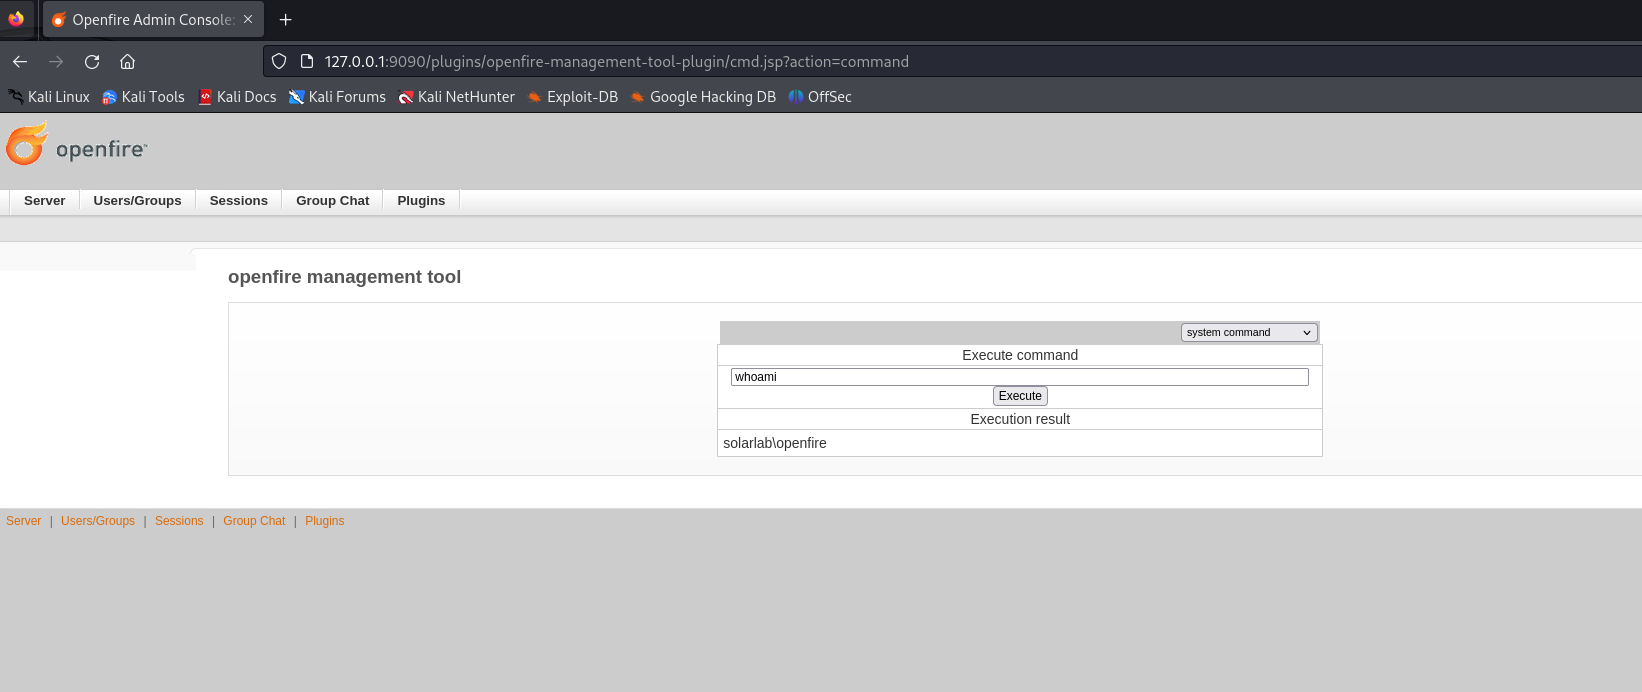Click the shield tracking protection icon
This screenshot has width=1642, height=692.
point(279,62)
